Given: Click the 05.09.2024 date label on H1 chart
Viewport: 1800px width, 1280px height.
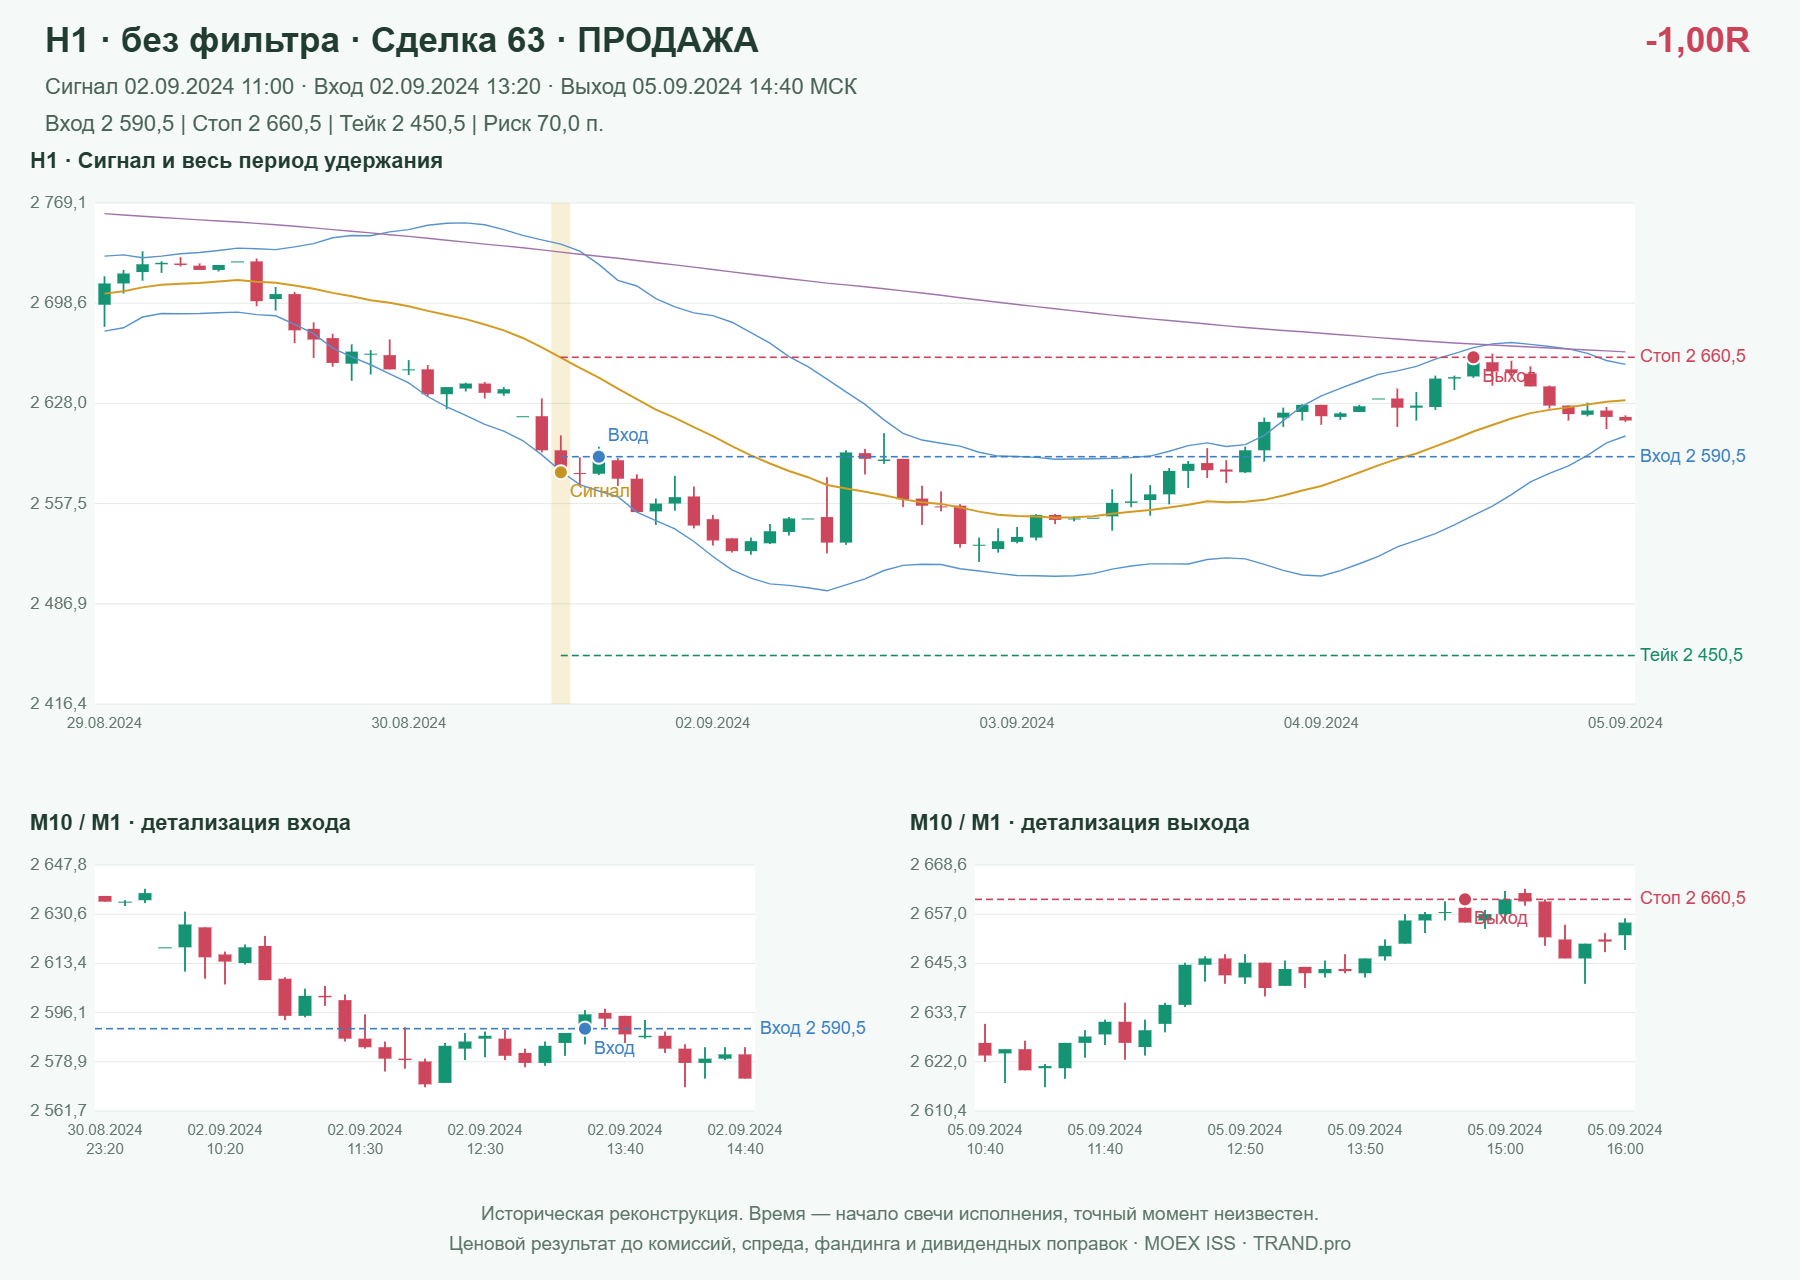Looking at the screenshot, I should [1625, 723].
